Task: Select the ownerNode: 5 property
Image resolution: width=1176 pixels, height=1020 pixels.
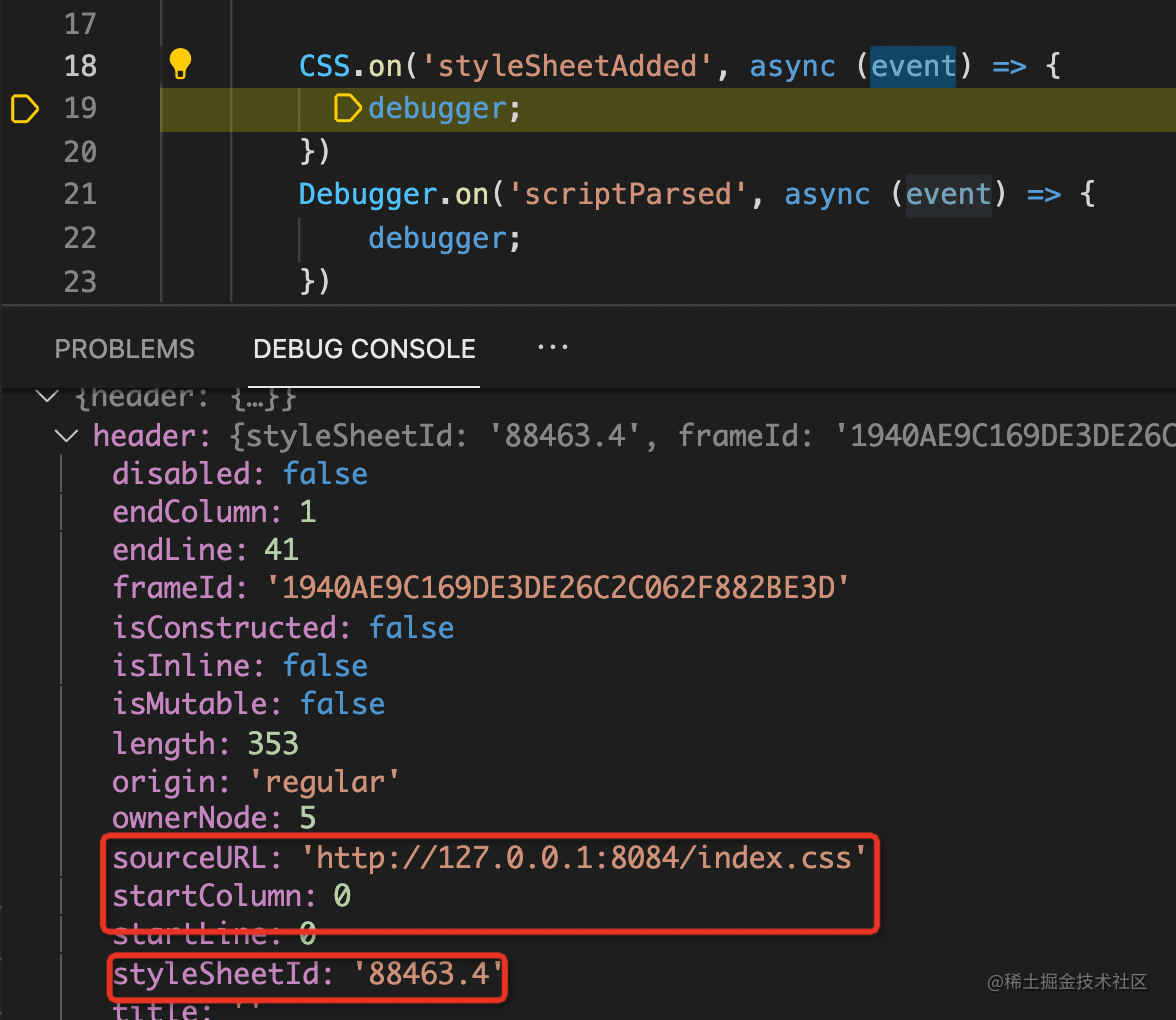Action: coord(214,818)
